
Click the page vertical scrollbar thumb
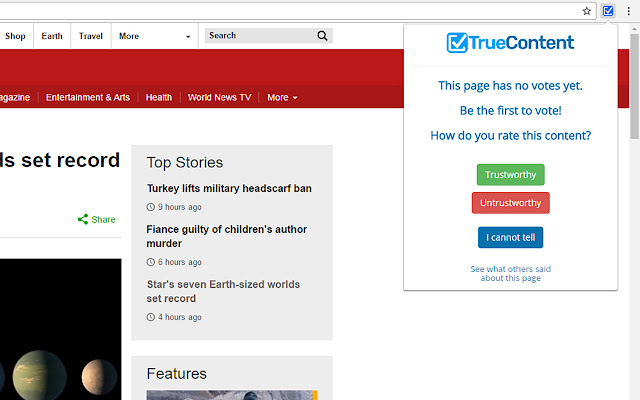(634, 87)
